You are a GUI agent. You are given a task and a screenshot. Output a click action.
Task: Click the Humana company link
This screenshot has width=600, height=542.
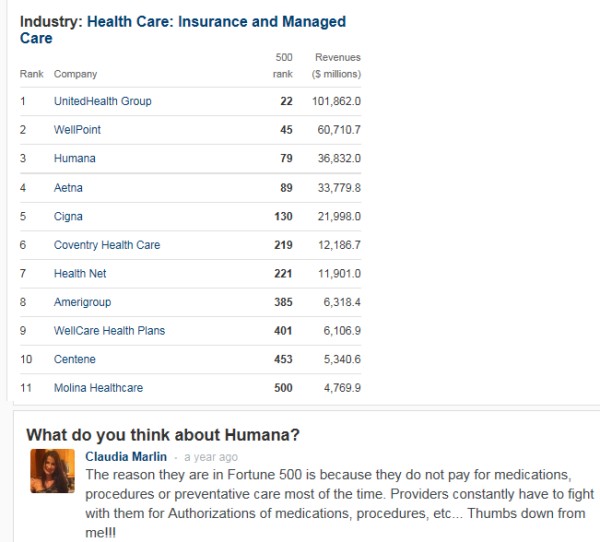point(75,158)
